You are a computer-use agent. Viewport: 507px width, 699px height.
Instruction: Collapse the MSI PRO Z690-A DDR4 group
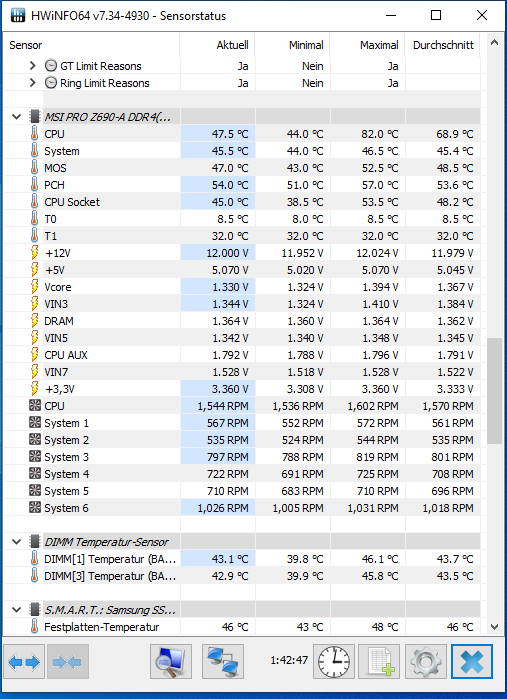pyautogui.click(x=16, y=117)
